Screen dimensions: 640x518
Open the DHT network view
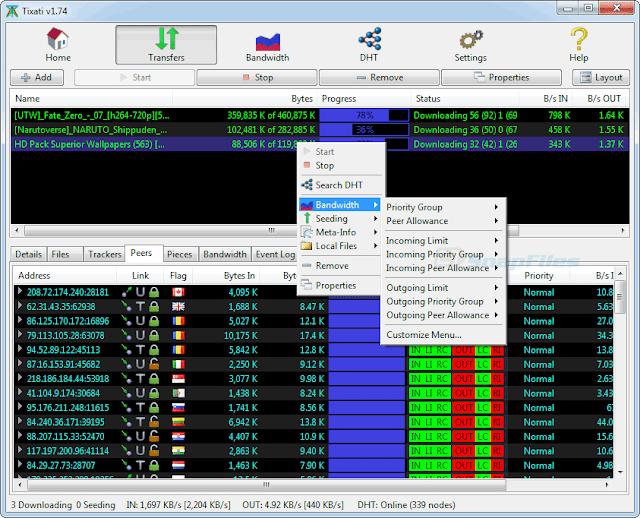click(x=369, y=45)
